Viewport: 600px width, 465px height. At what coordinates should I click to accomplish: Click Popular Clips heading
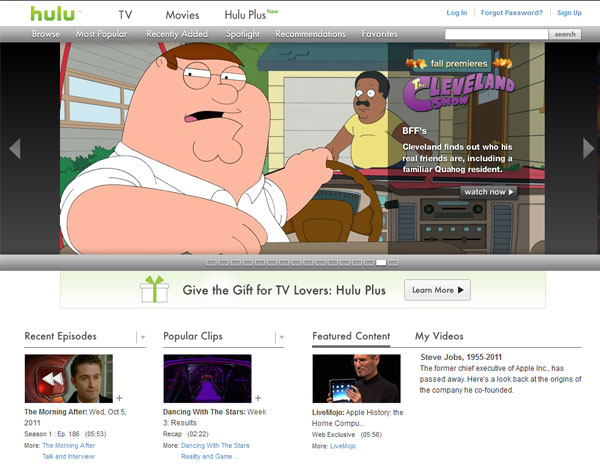tap(193, 336)
